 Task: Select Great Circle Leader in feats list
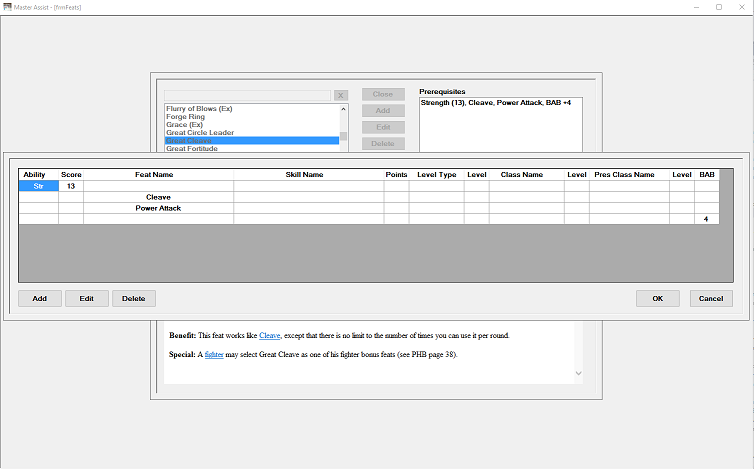coord(251,133)
